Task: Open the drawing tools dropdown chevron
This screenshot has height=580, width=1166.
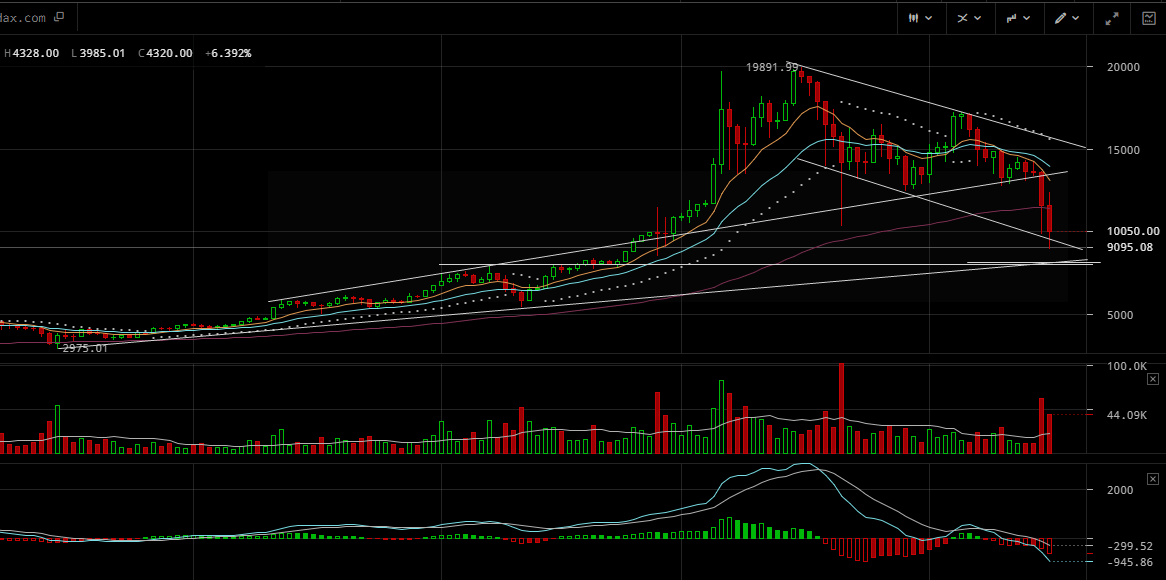Action: click(1076, 18)
